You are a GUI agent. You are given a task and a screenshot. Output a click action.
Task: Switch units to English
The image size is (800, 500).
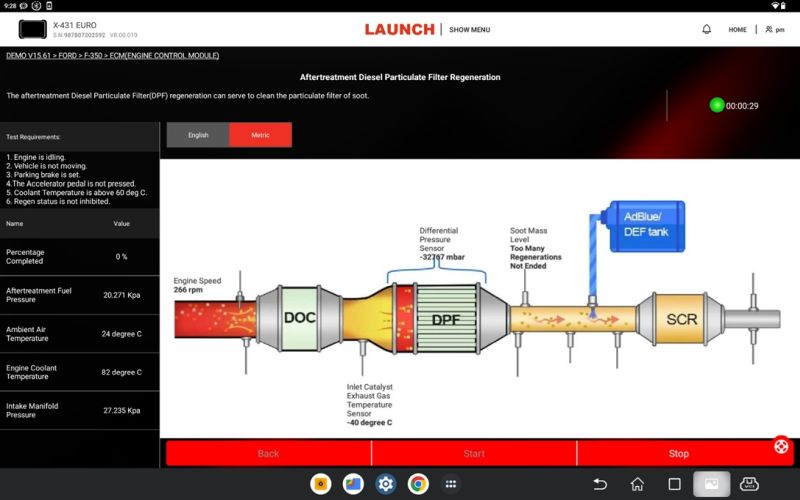(198, 135)
